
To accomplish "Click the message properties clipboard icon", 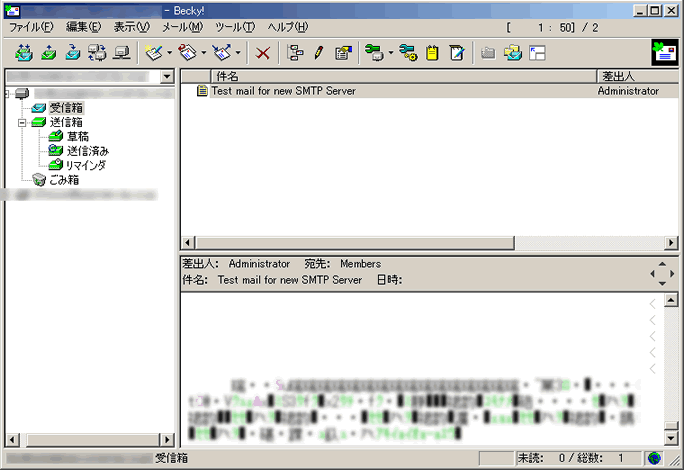I will coord(343,53).
